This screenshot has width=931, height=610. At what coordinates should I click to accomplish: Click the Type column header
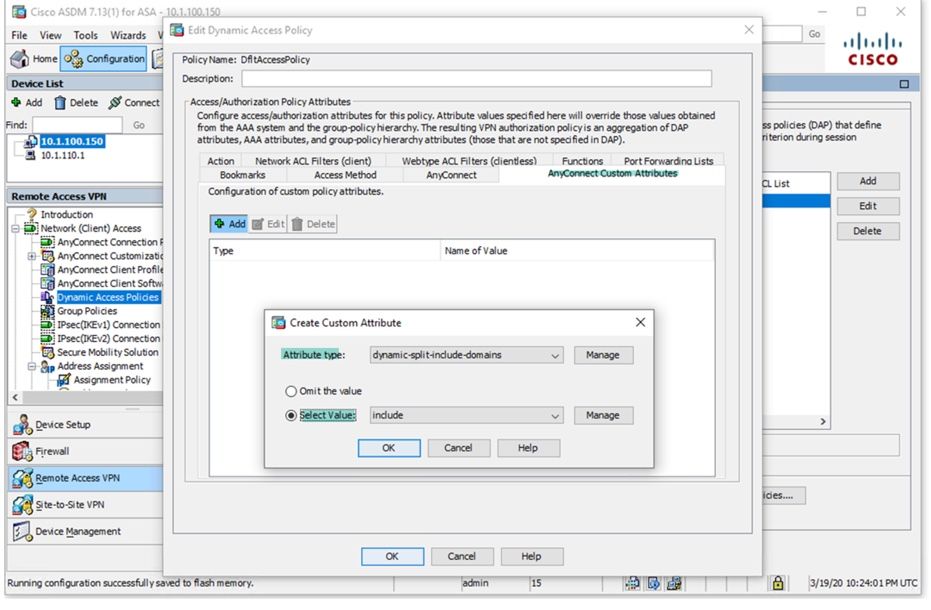(x=325, y=251)
